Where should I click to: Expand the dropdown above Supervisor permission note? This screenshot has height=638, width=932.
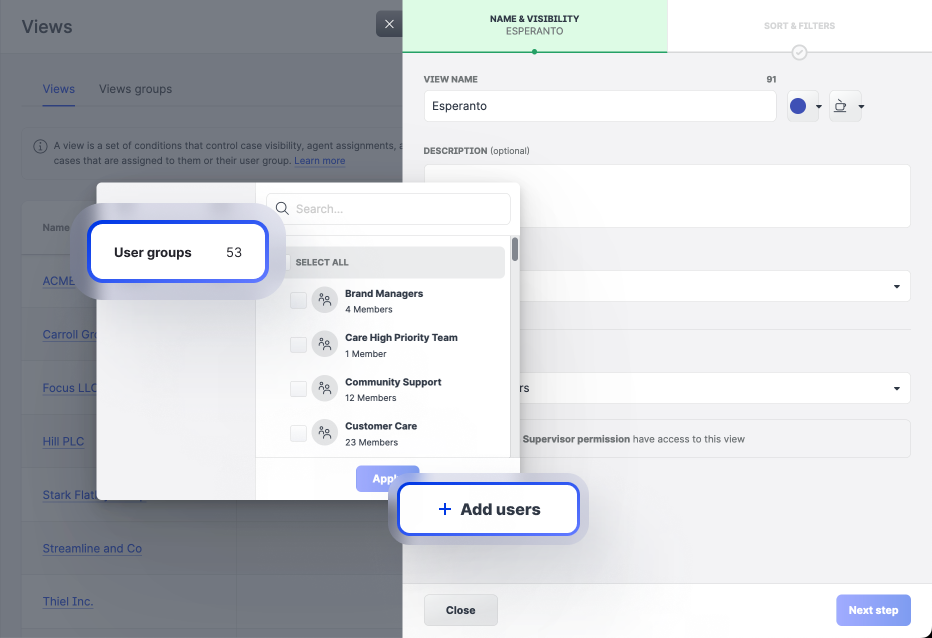(x=895, y=388)
